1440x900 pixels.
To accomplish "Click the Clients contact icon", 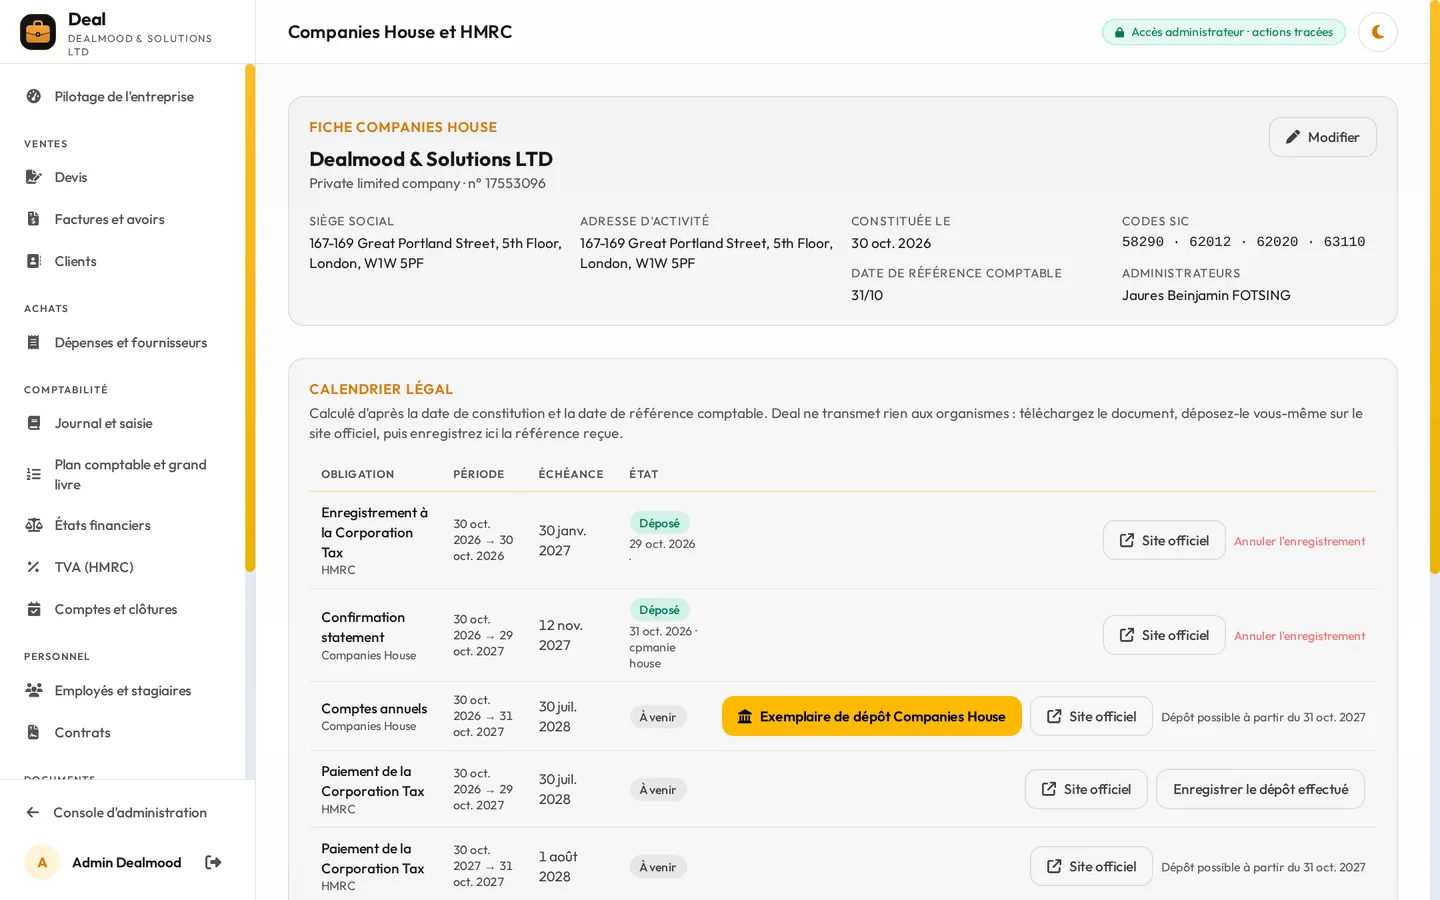I will click(34, 261).
